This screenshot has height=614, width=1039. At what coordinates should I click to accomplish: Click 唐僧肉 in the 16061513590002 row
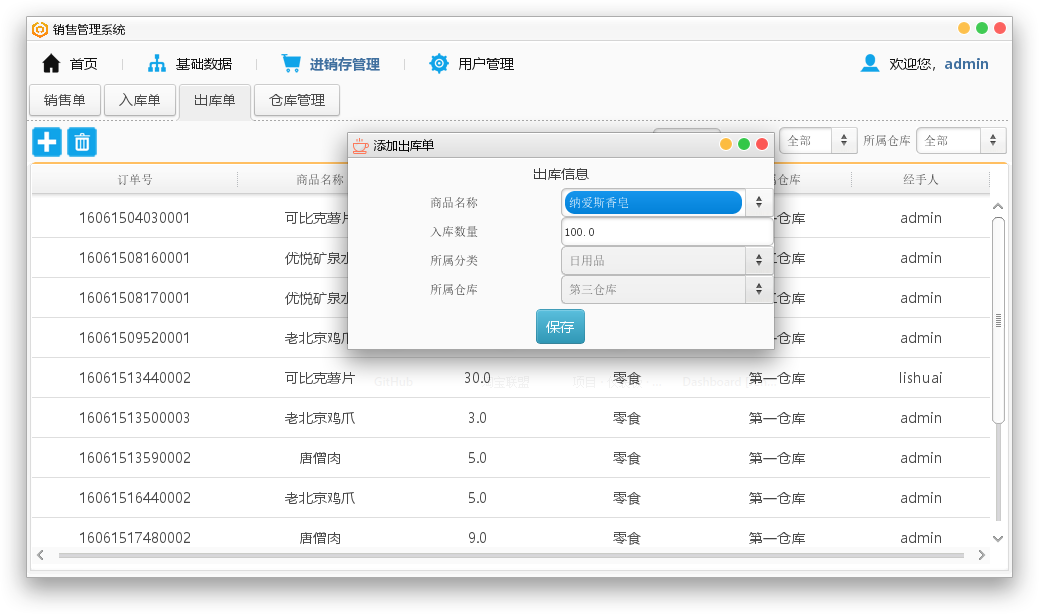[x=320, y=458]
